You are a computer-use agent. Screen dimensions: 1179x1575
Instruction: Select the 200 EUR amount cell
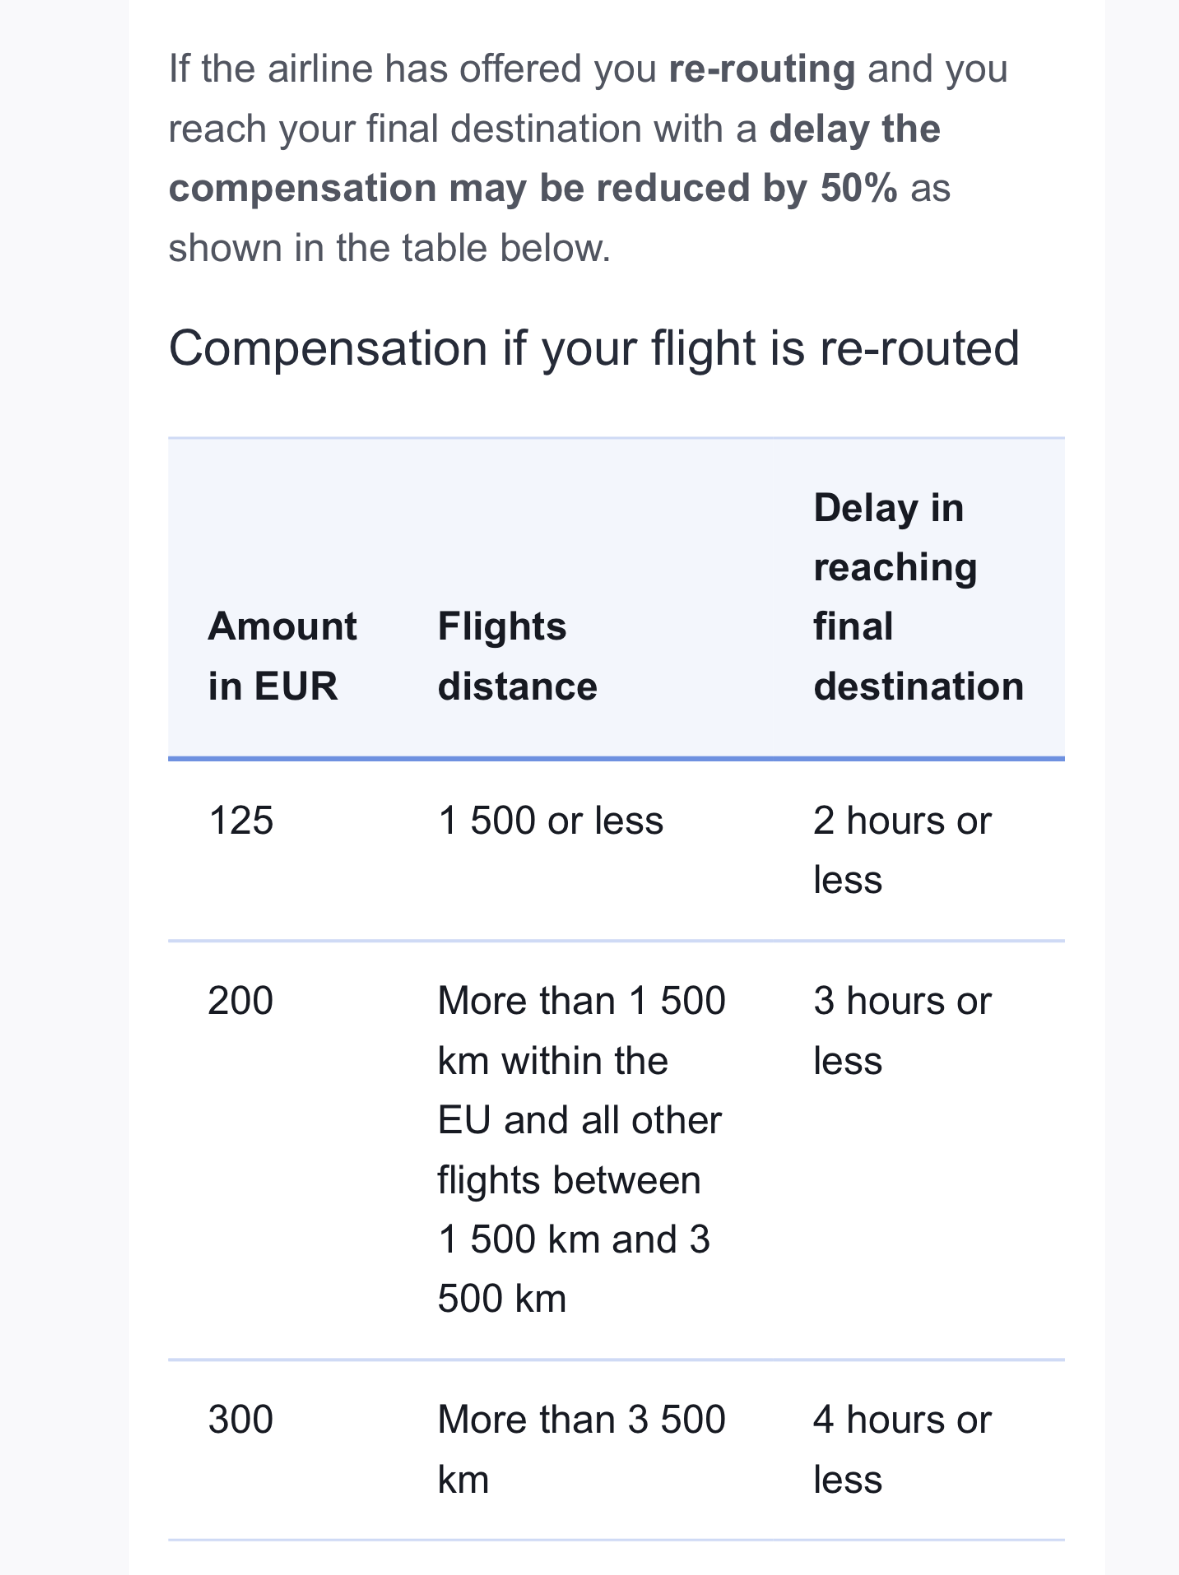[x=241, y=1001]
